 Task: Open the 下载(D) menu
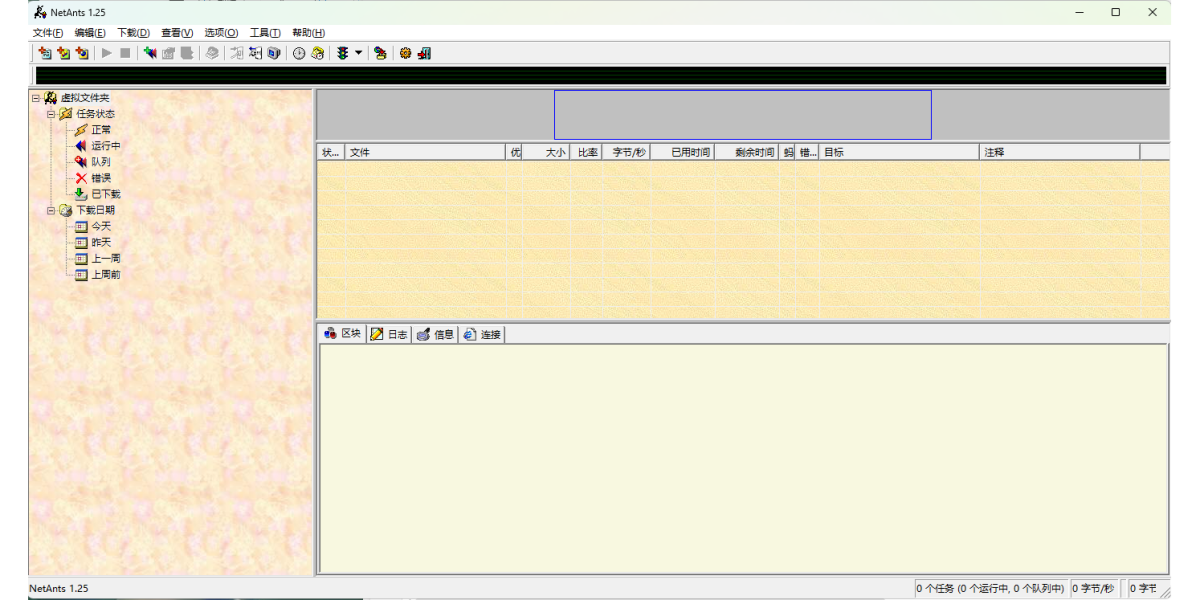coord(133,33)
